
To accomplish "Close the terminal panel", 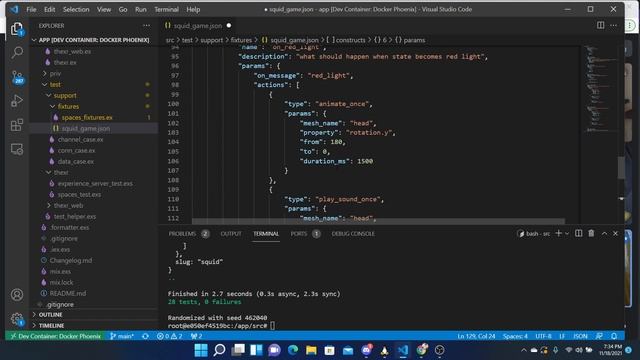I will 616,233.
